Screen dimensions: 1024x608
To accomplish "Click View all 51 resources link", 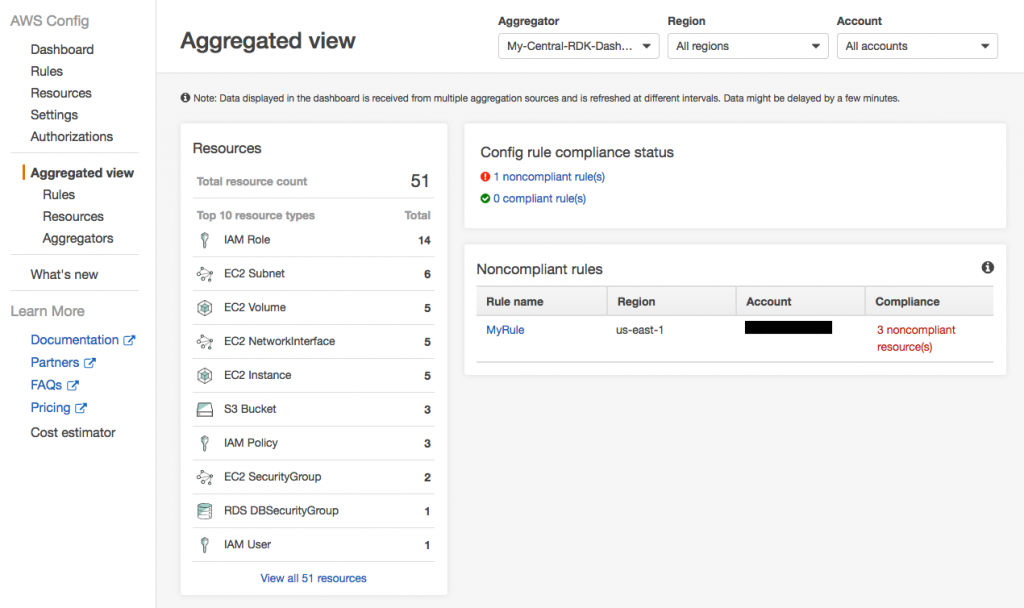I will coord(313,578).
